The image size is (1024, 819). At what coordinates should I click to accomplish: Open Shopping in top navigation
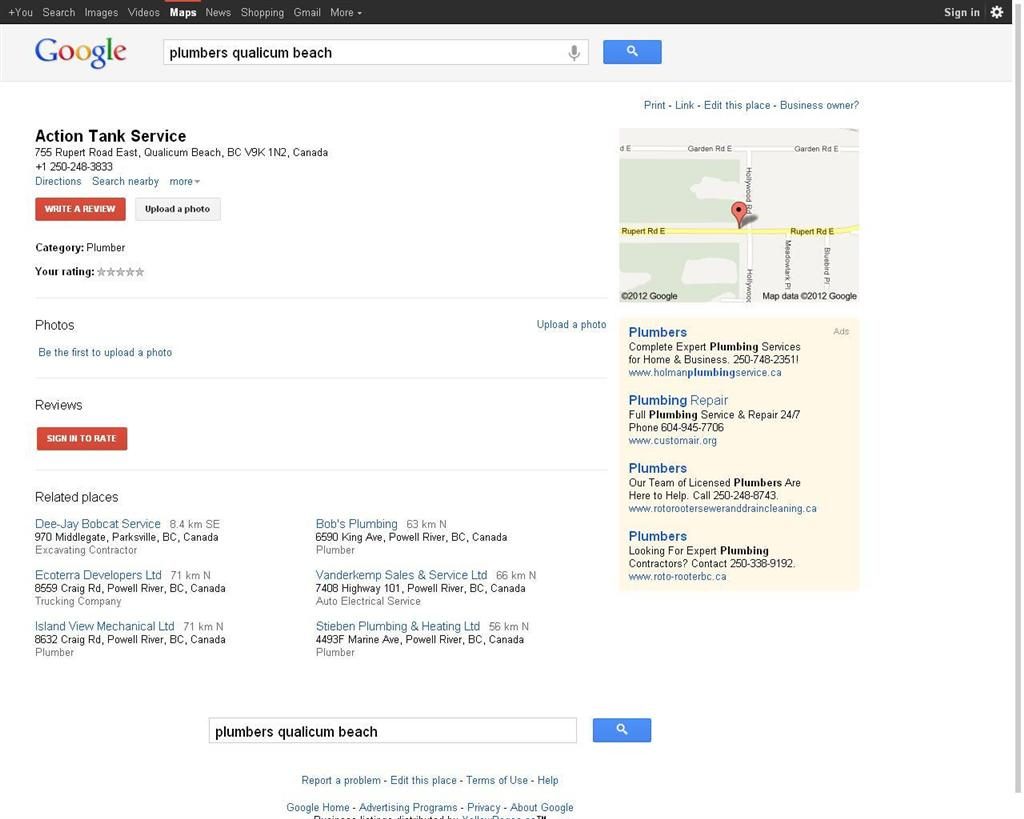[262, 12]
